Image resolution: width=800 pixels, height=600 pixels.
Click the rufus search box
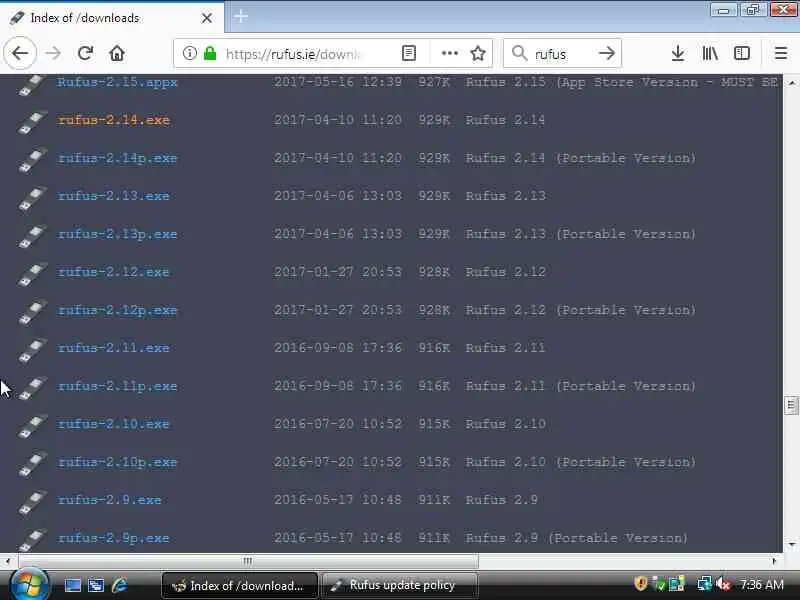[x=561, y=54]
